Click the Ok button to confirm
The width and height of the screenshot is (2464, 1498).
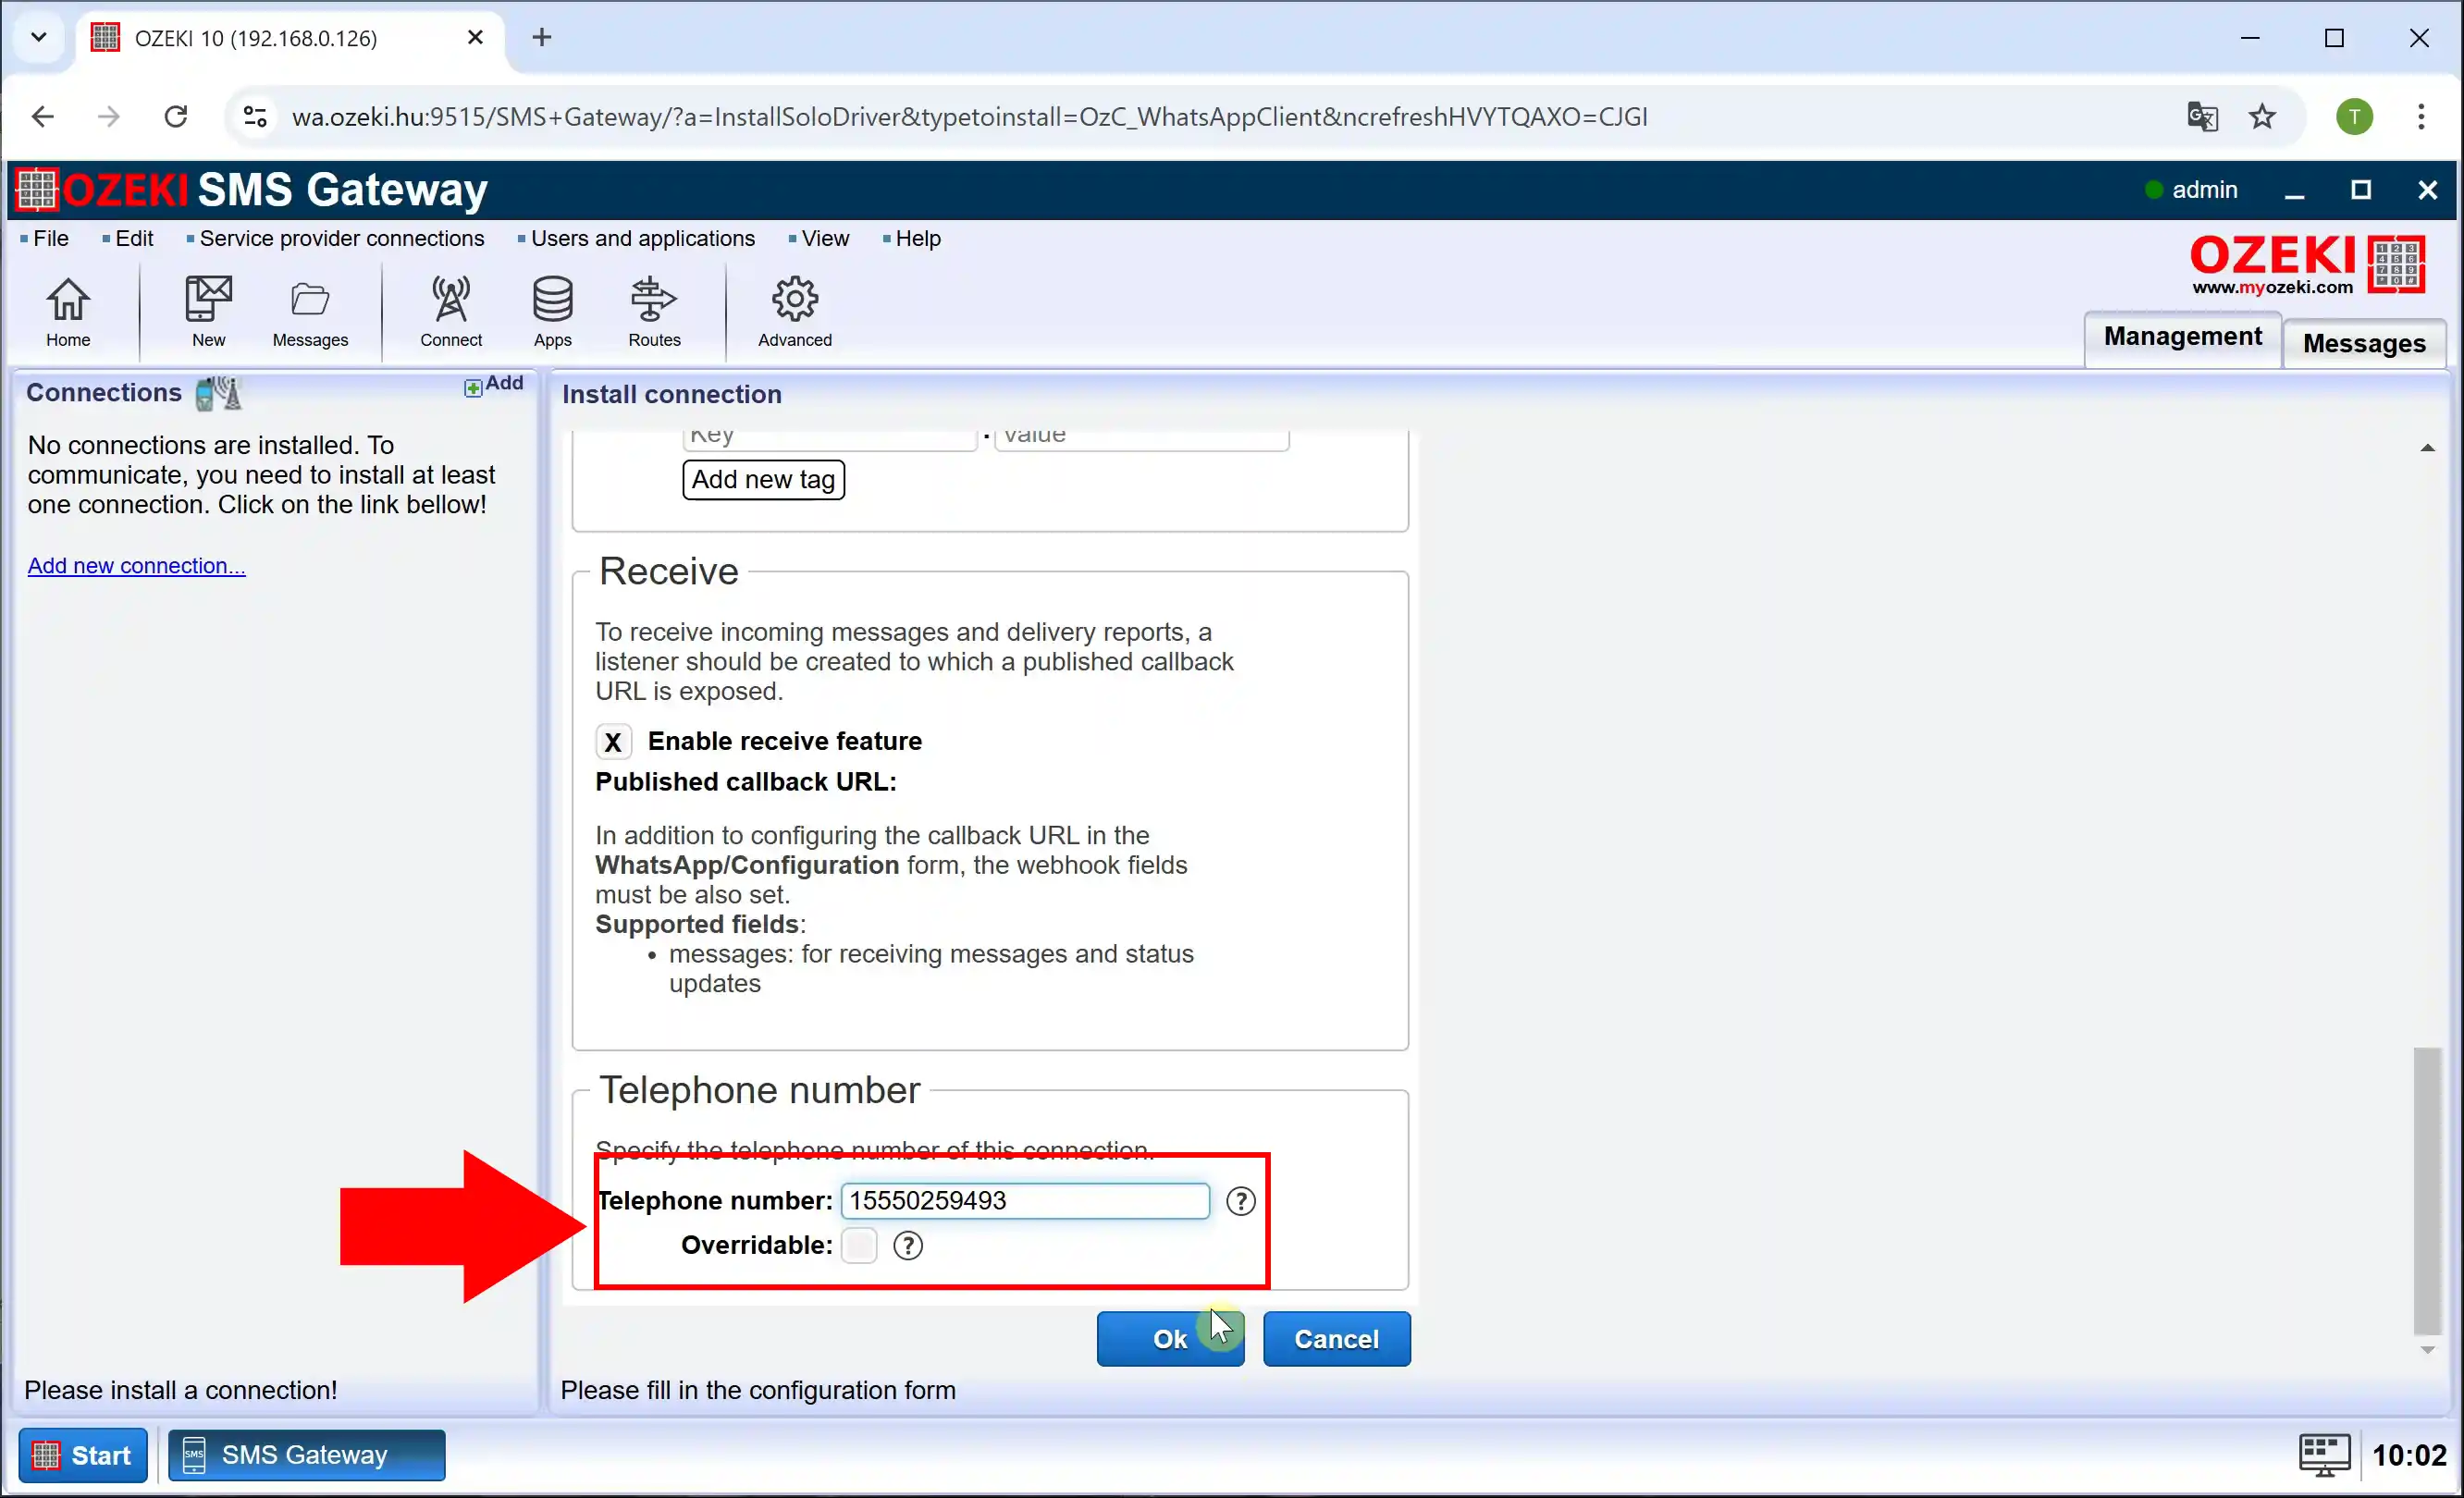pyautogui.click(x=1170, y=1338)
